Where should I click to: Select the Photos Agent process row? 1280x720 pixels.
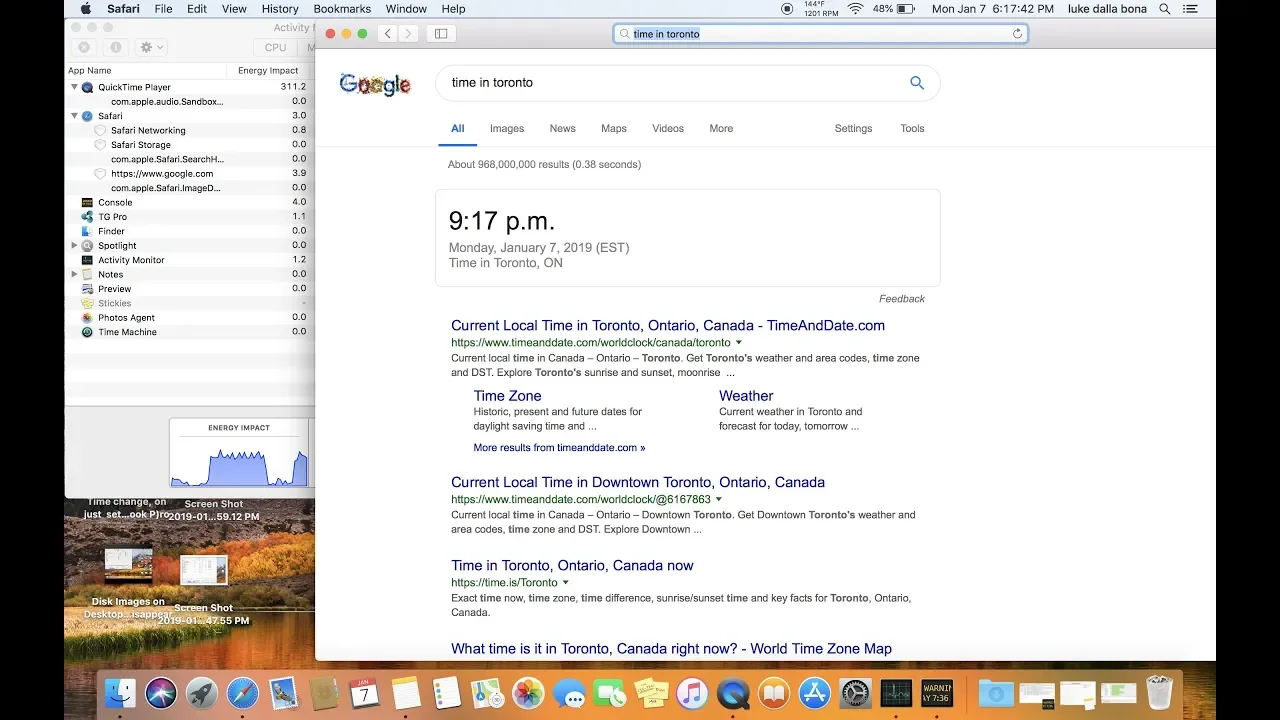[190, 318]
